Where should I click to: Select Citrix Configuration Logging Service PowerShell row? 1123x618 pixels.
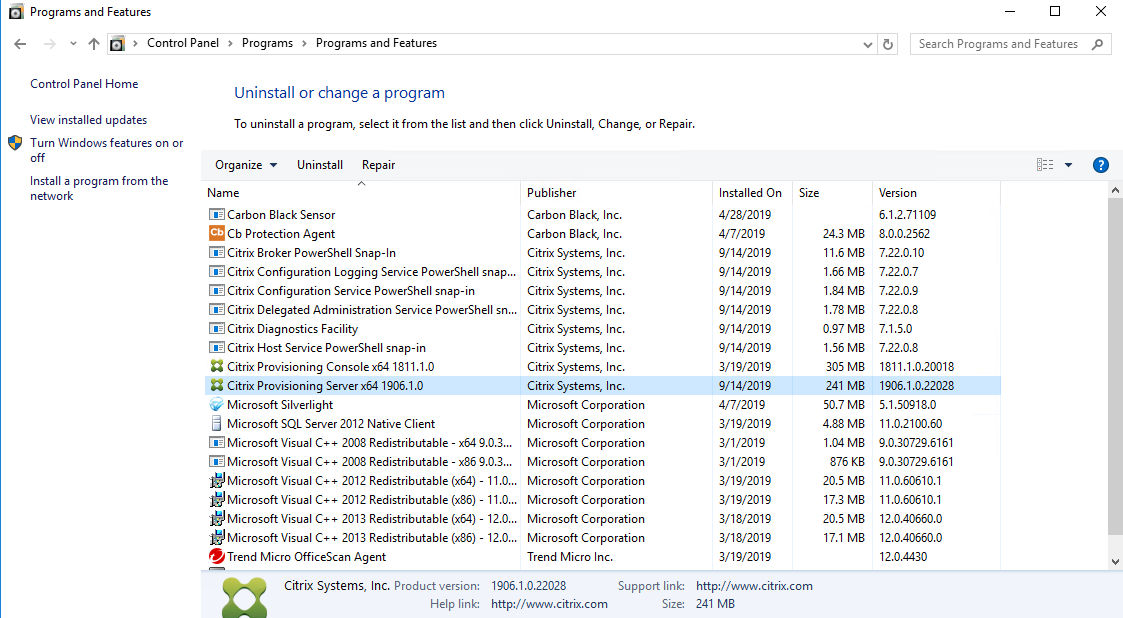point(602,271)
